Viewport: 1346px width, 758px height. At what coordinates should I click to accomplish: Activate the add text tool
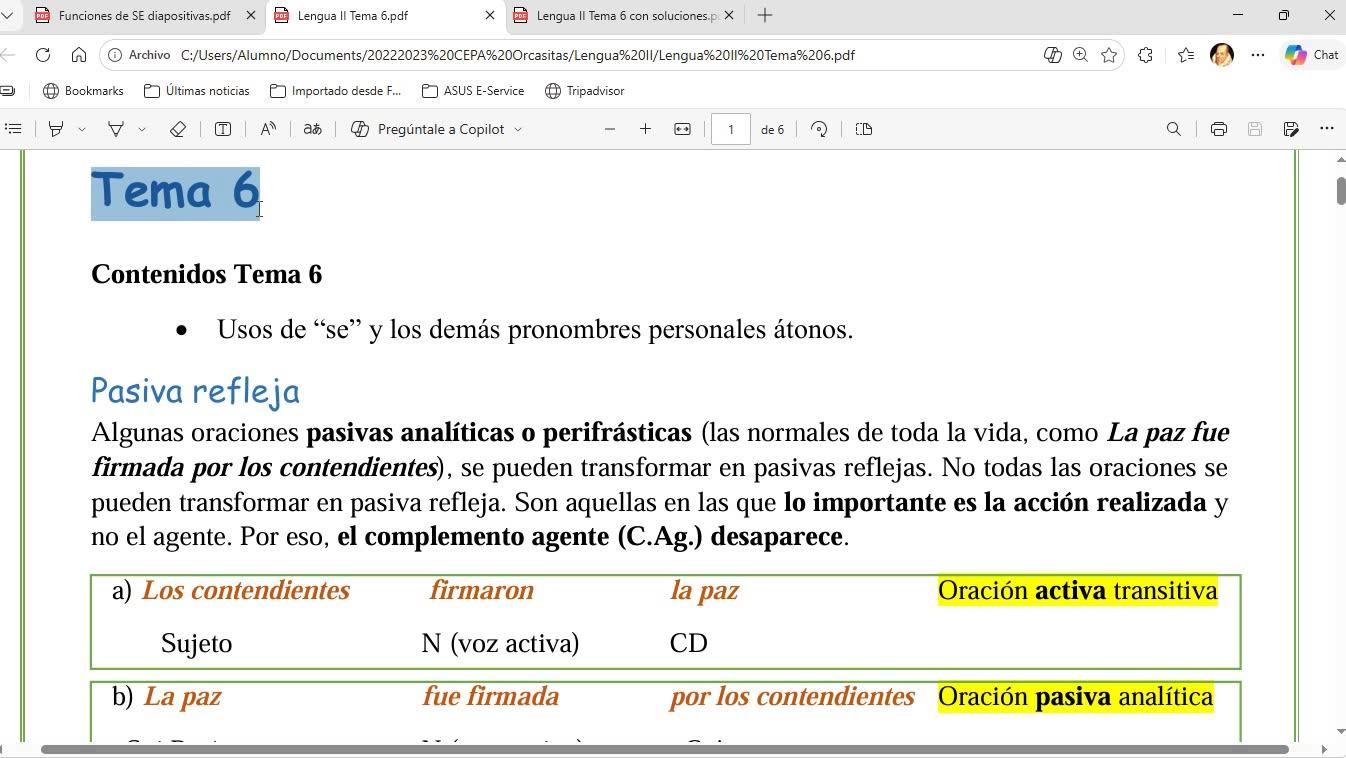coord(223,129)
